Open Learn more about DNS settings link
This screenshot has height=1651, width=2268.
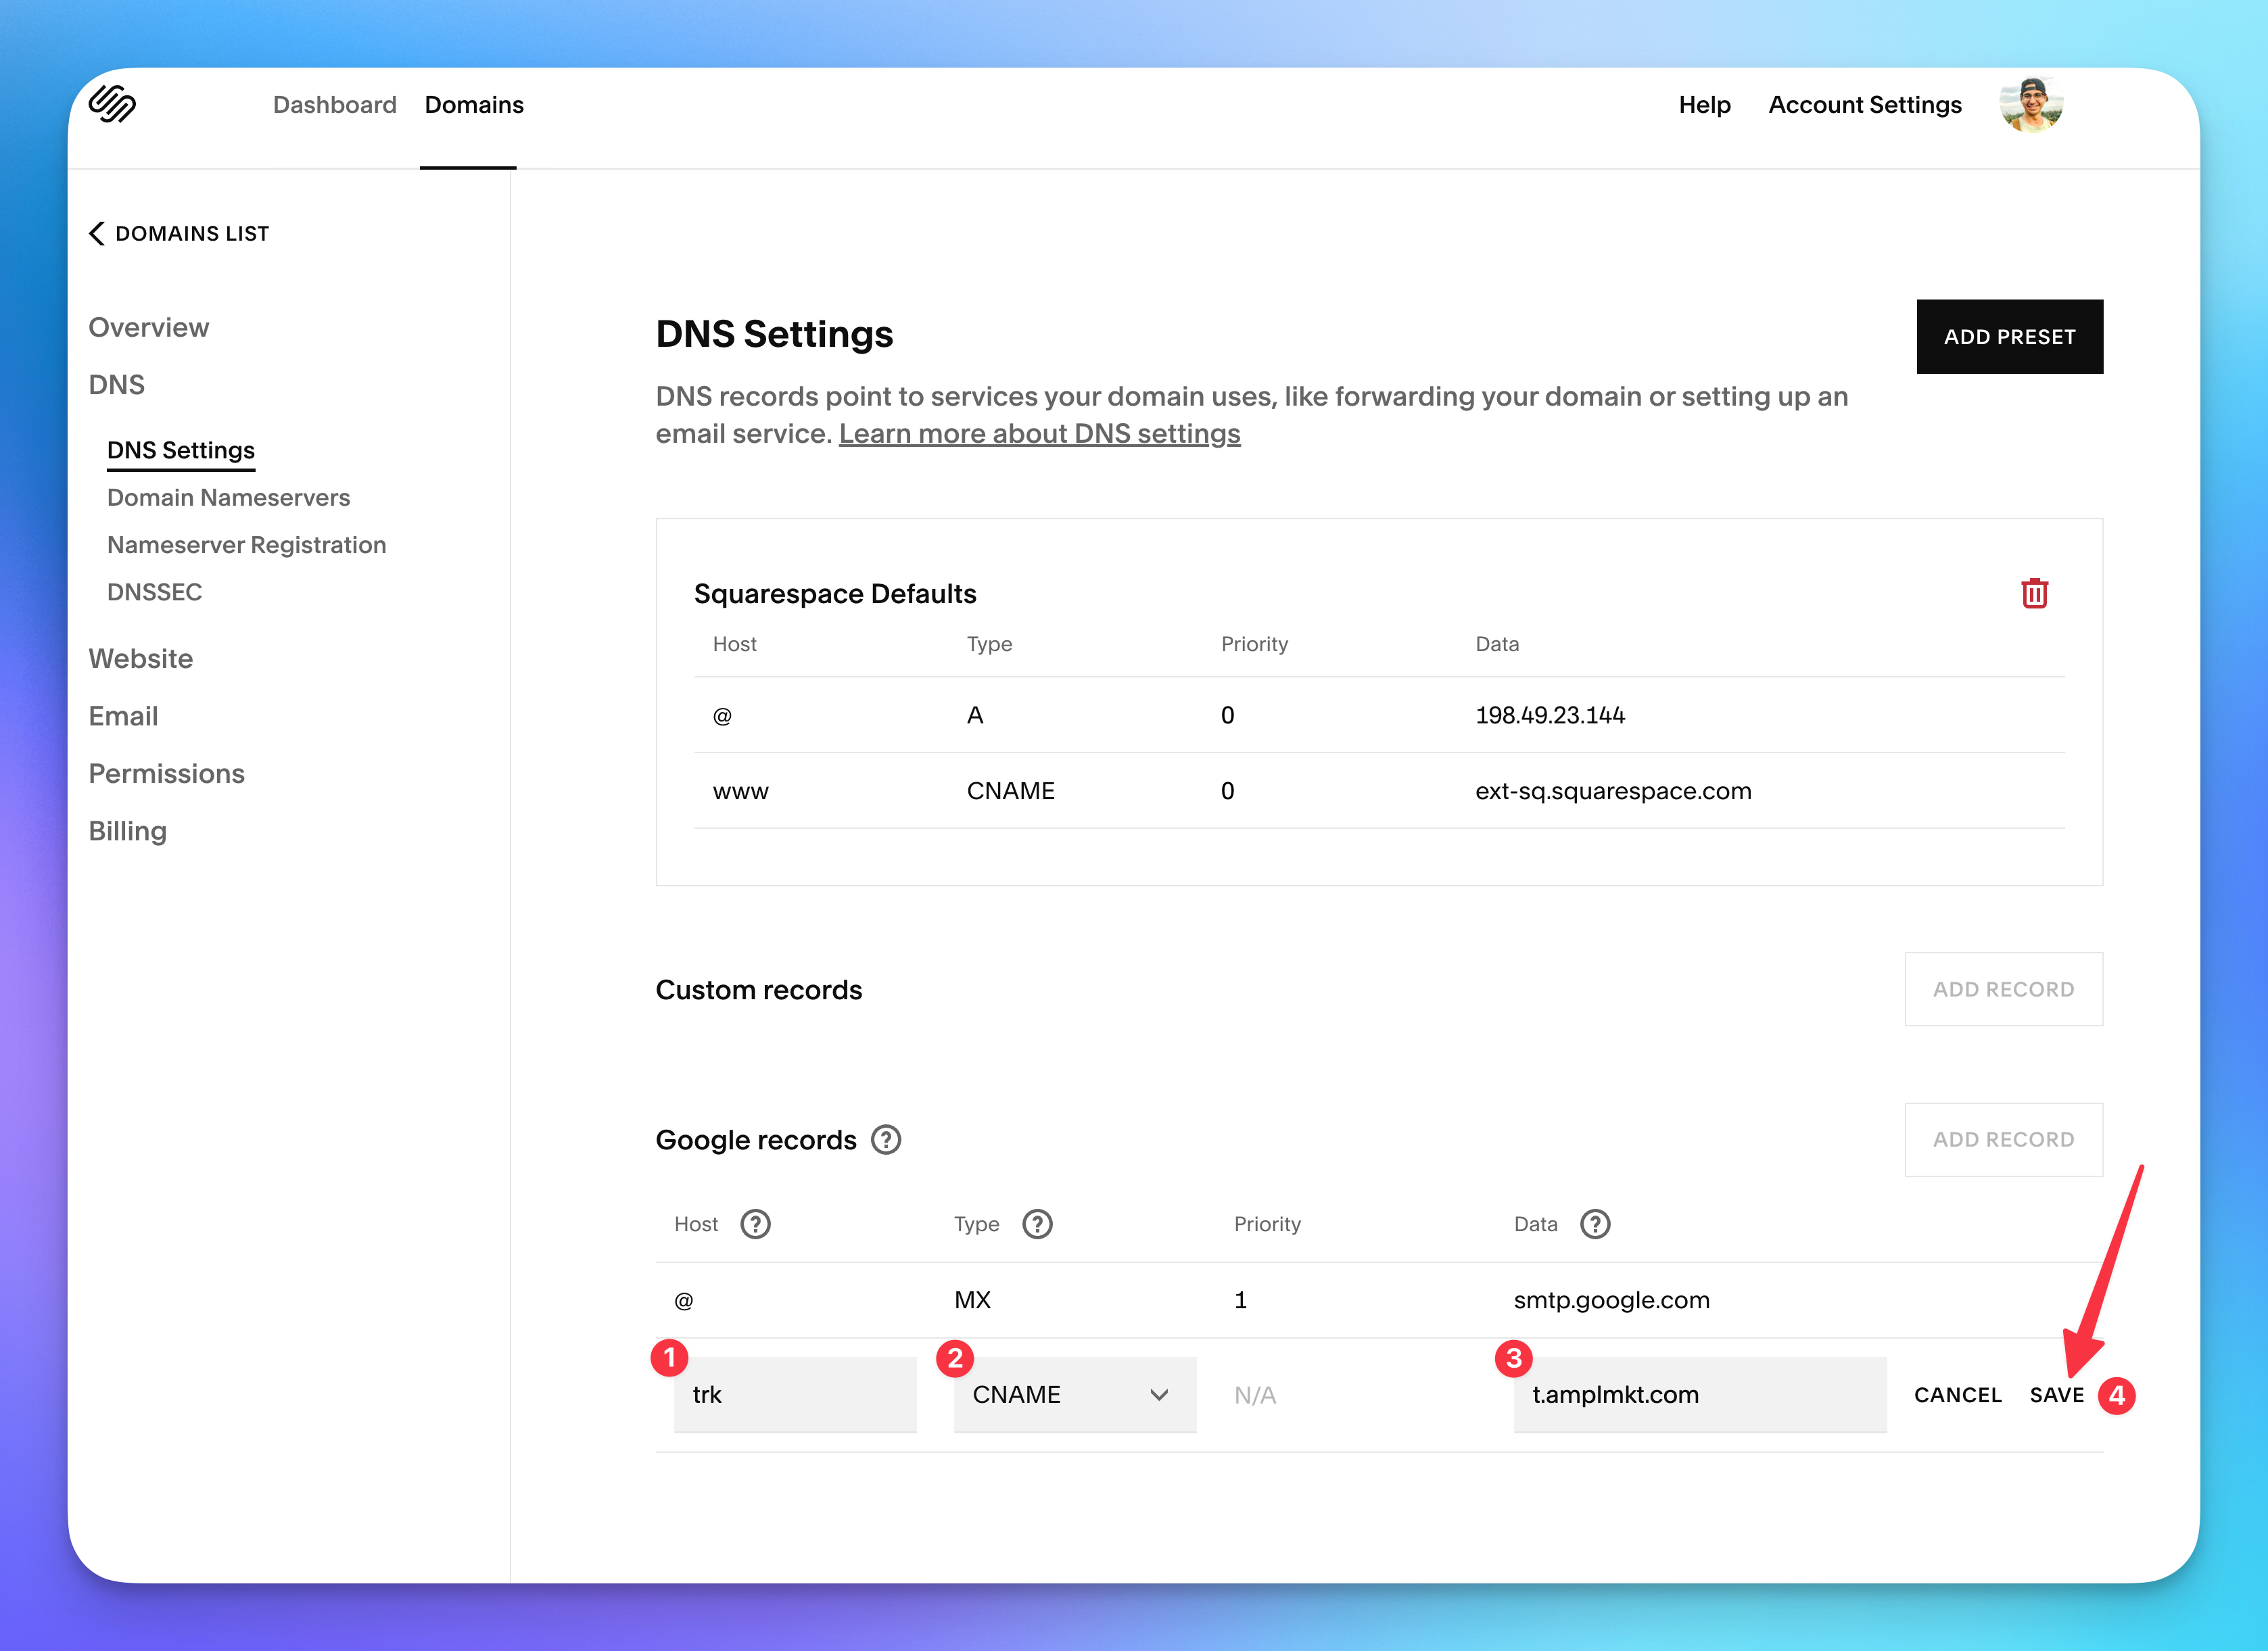[1039, 434]
